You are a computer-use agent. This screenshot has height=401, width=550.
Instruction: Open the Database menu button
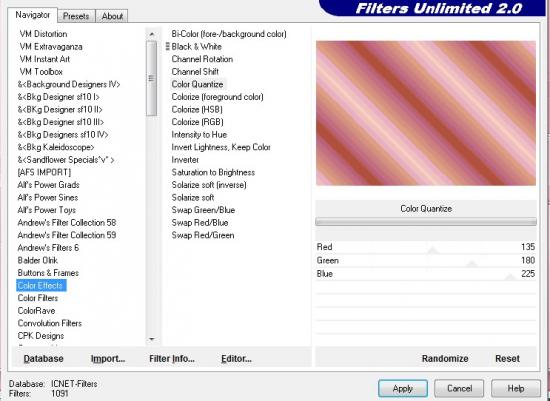click(43, 359)
